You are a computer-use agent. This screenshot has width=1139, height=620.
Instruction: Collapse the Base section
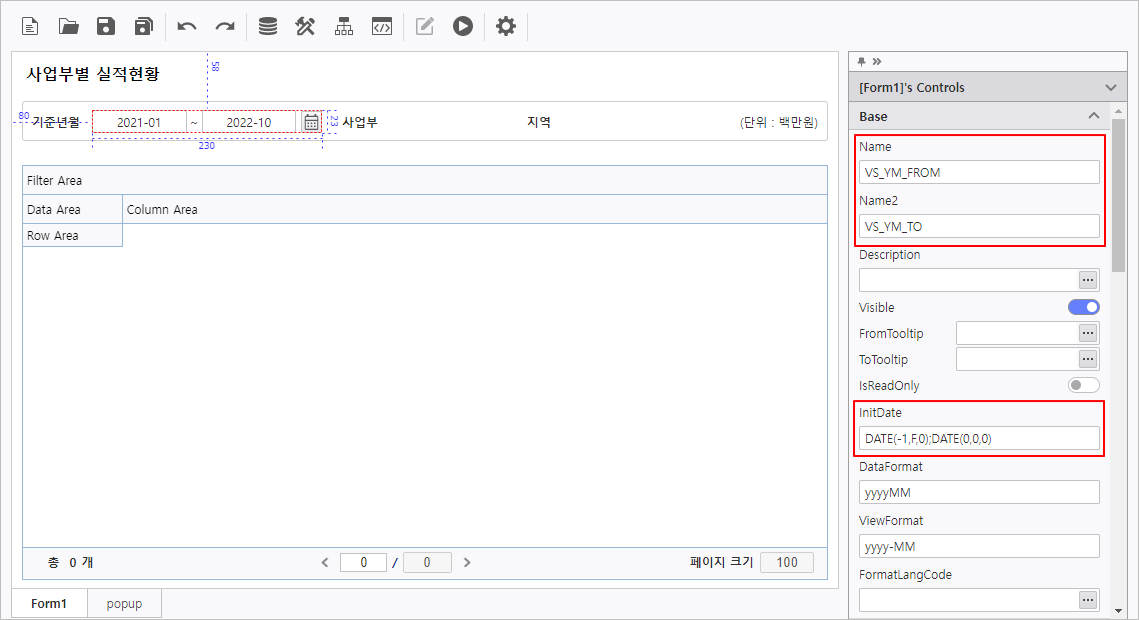(1093, 117)
